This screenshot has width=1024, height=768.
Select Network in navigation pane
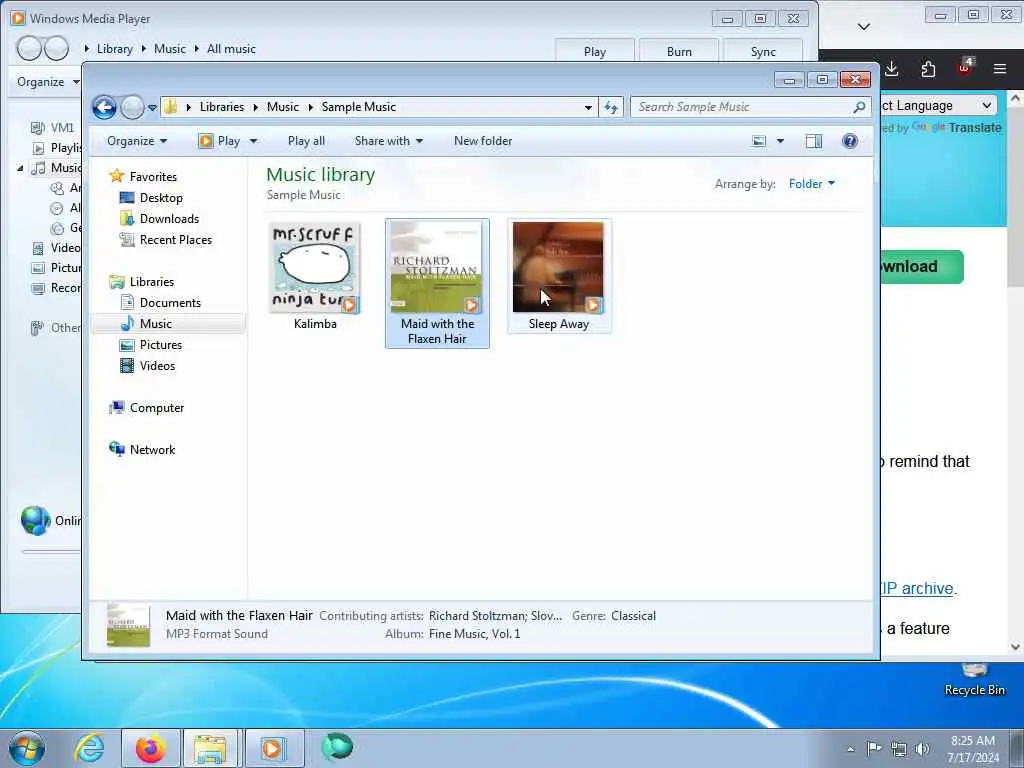point(152,450)
